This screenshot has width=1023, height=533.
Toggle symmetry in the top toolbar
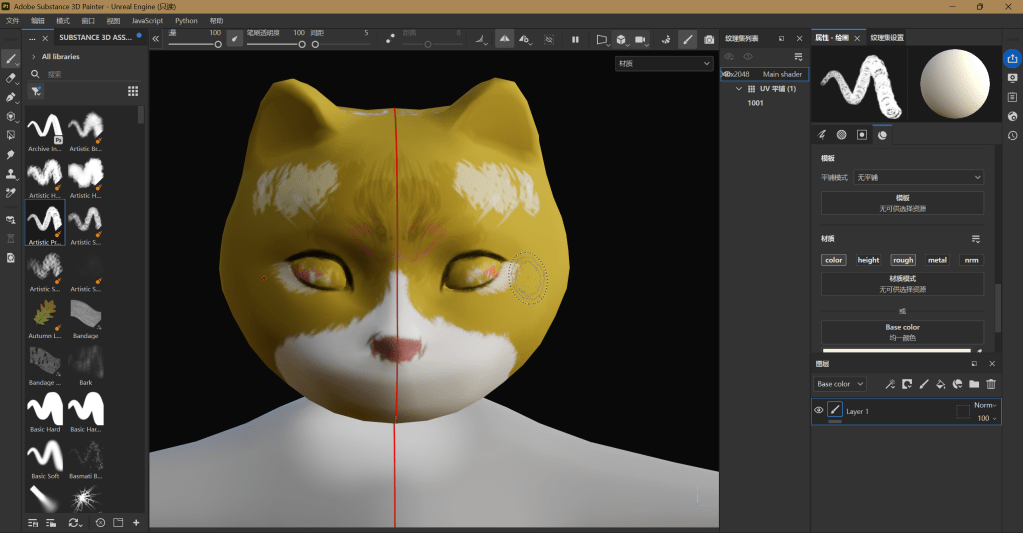(x=504, y=39)
